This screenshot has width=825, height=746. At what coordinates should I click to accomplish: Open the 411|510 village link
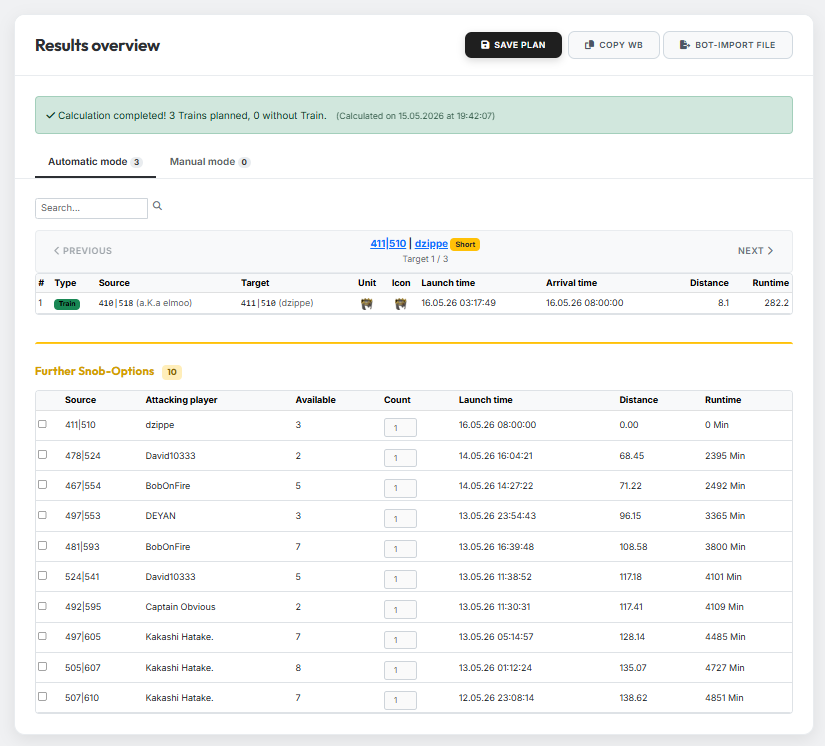[x=388, y=244]
